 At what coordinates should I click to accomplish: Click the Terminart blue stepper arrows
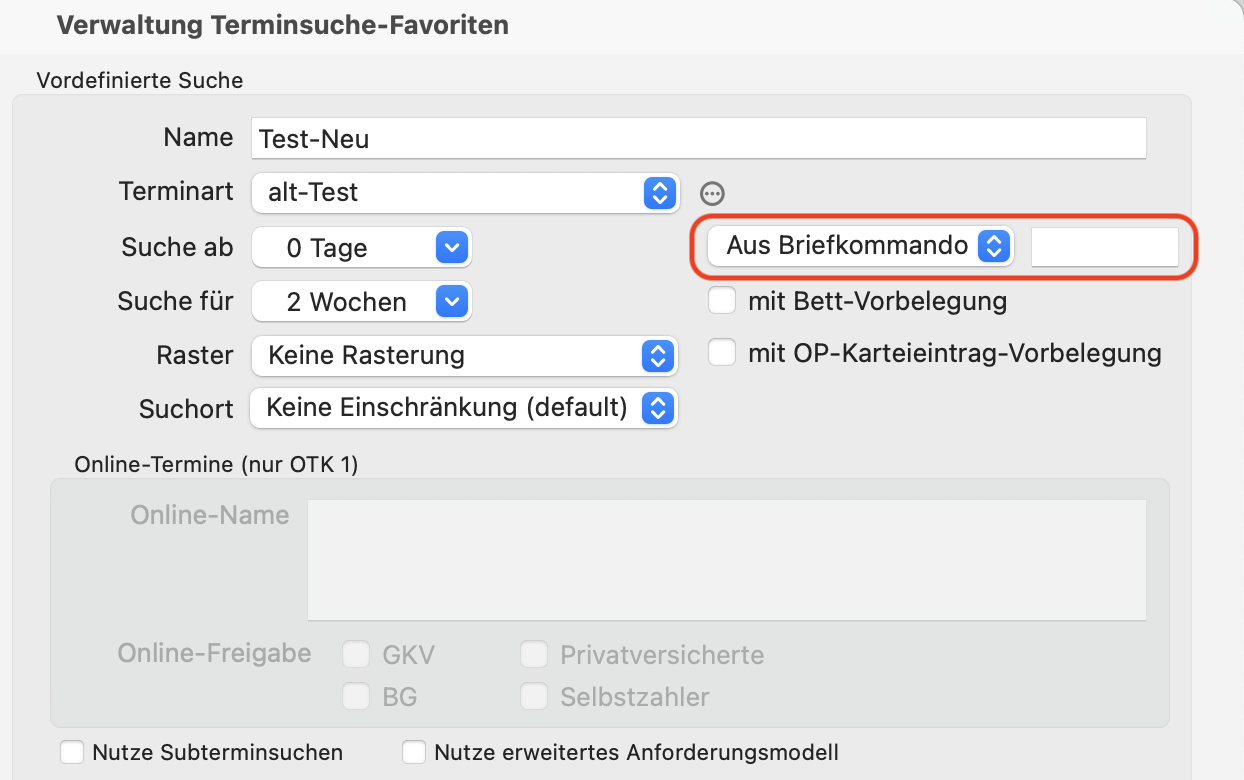[659, 192]
